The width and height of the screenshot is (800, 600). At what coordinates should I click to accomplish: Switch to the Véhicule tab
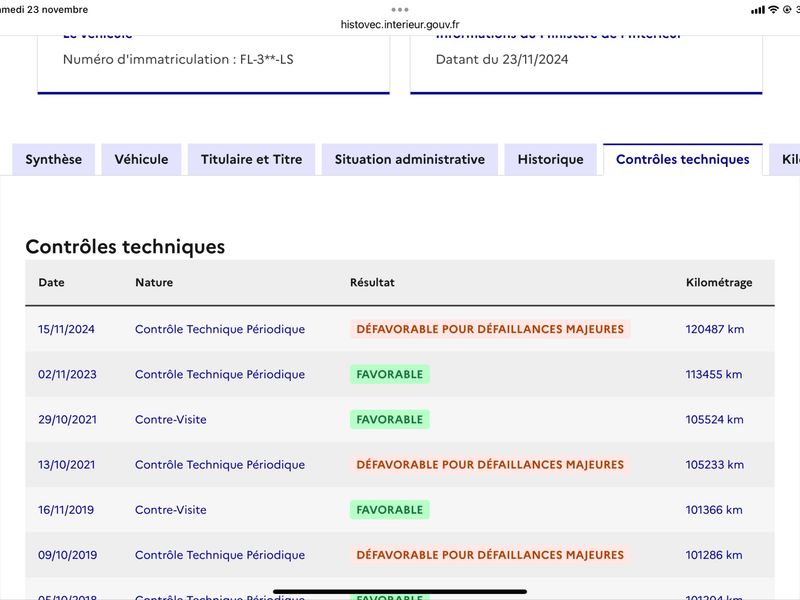click(141, 159)
